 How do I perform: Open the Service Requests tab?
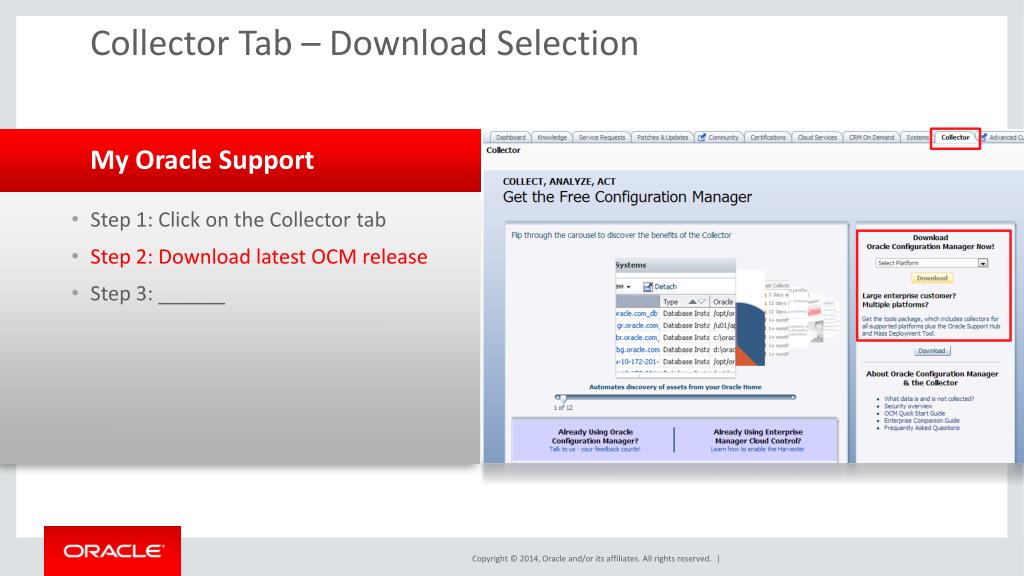tap(601, 137)
